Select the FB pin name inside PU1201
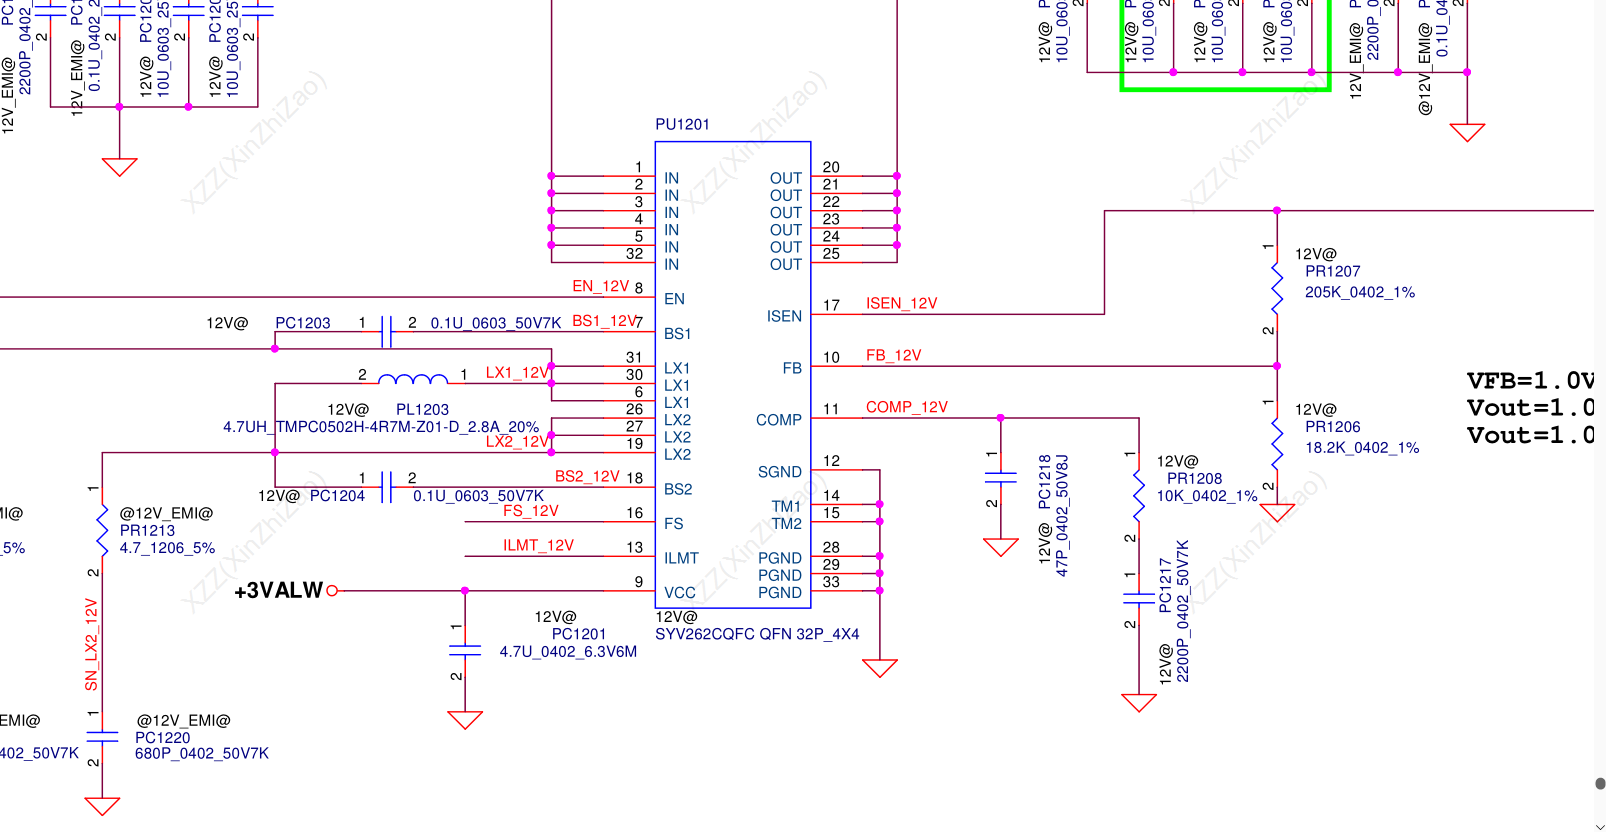Screen dimensions: 1606x832 (792, 369)
